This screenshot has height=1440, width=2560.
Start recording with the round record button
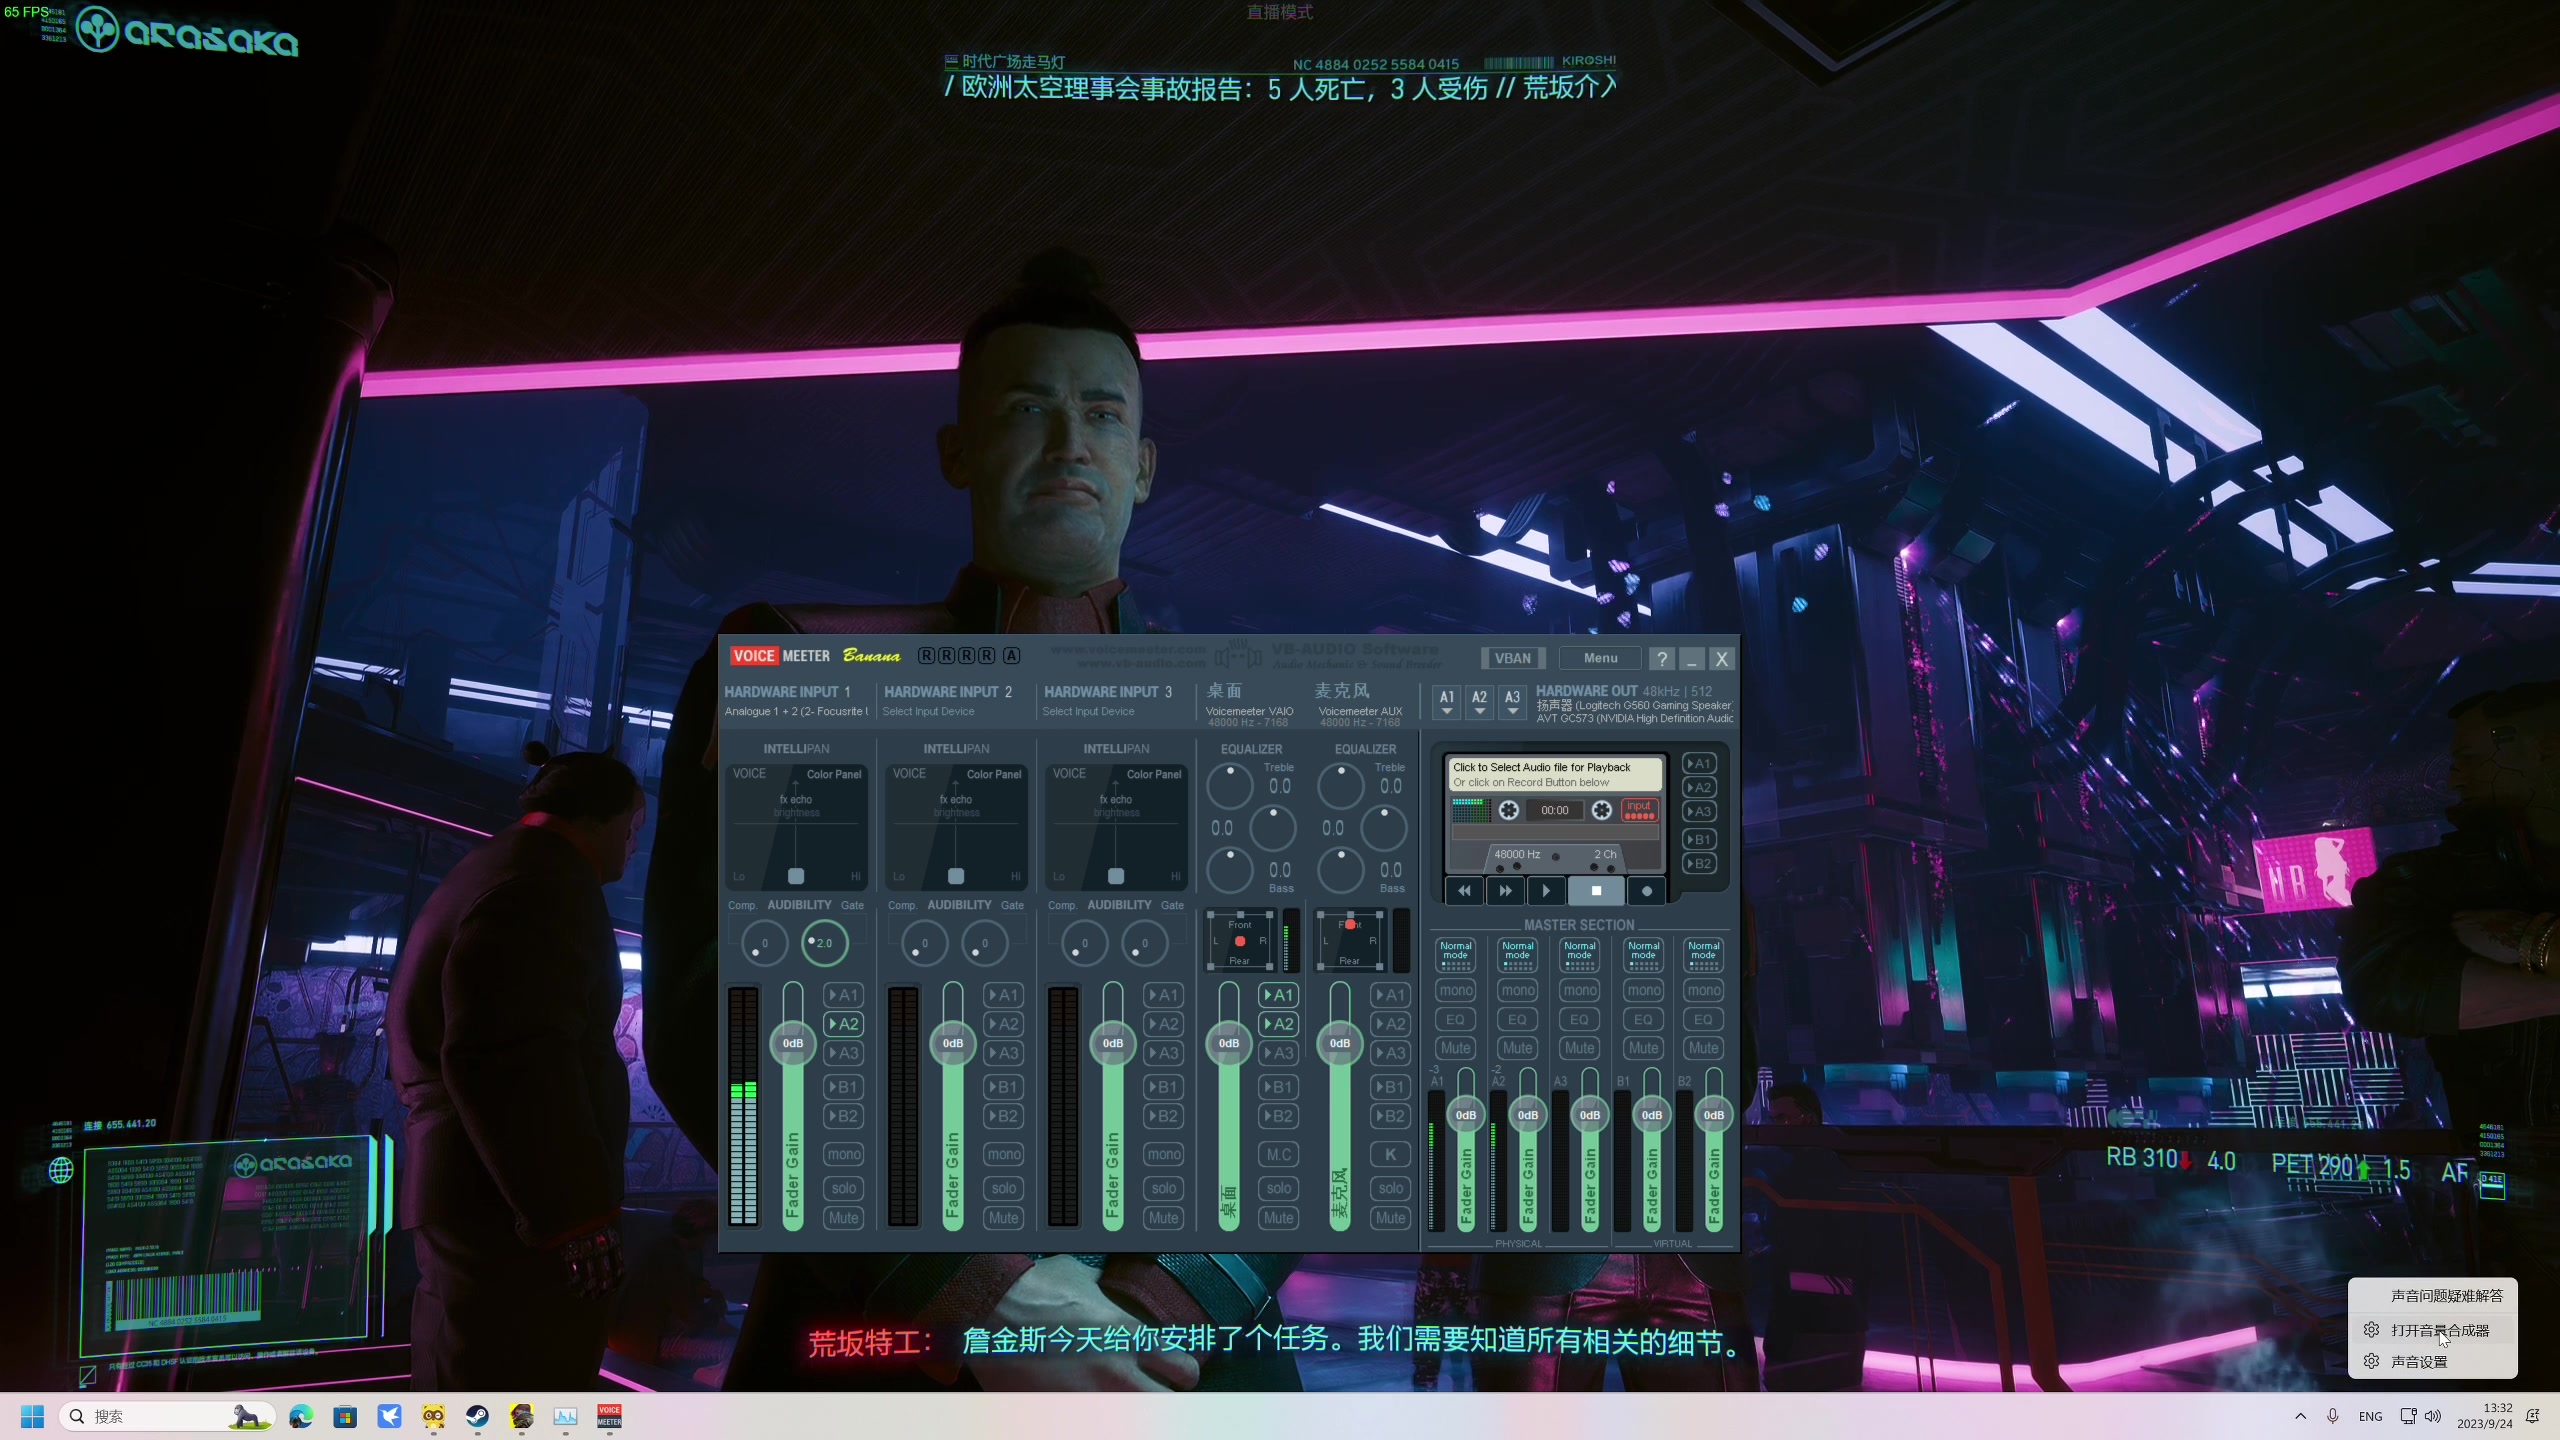1646,891
